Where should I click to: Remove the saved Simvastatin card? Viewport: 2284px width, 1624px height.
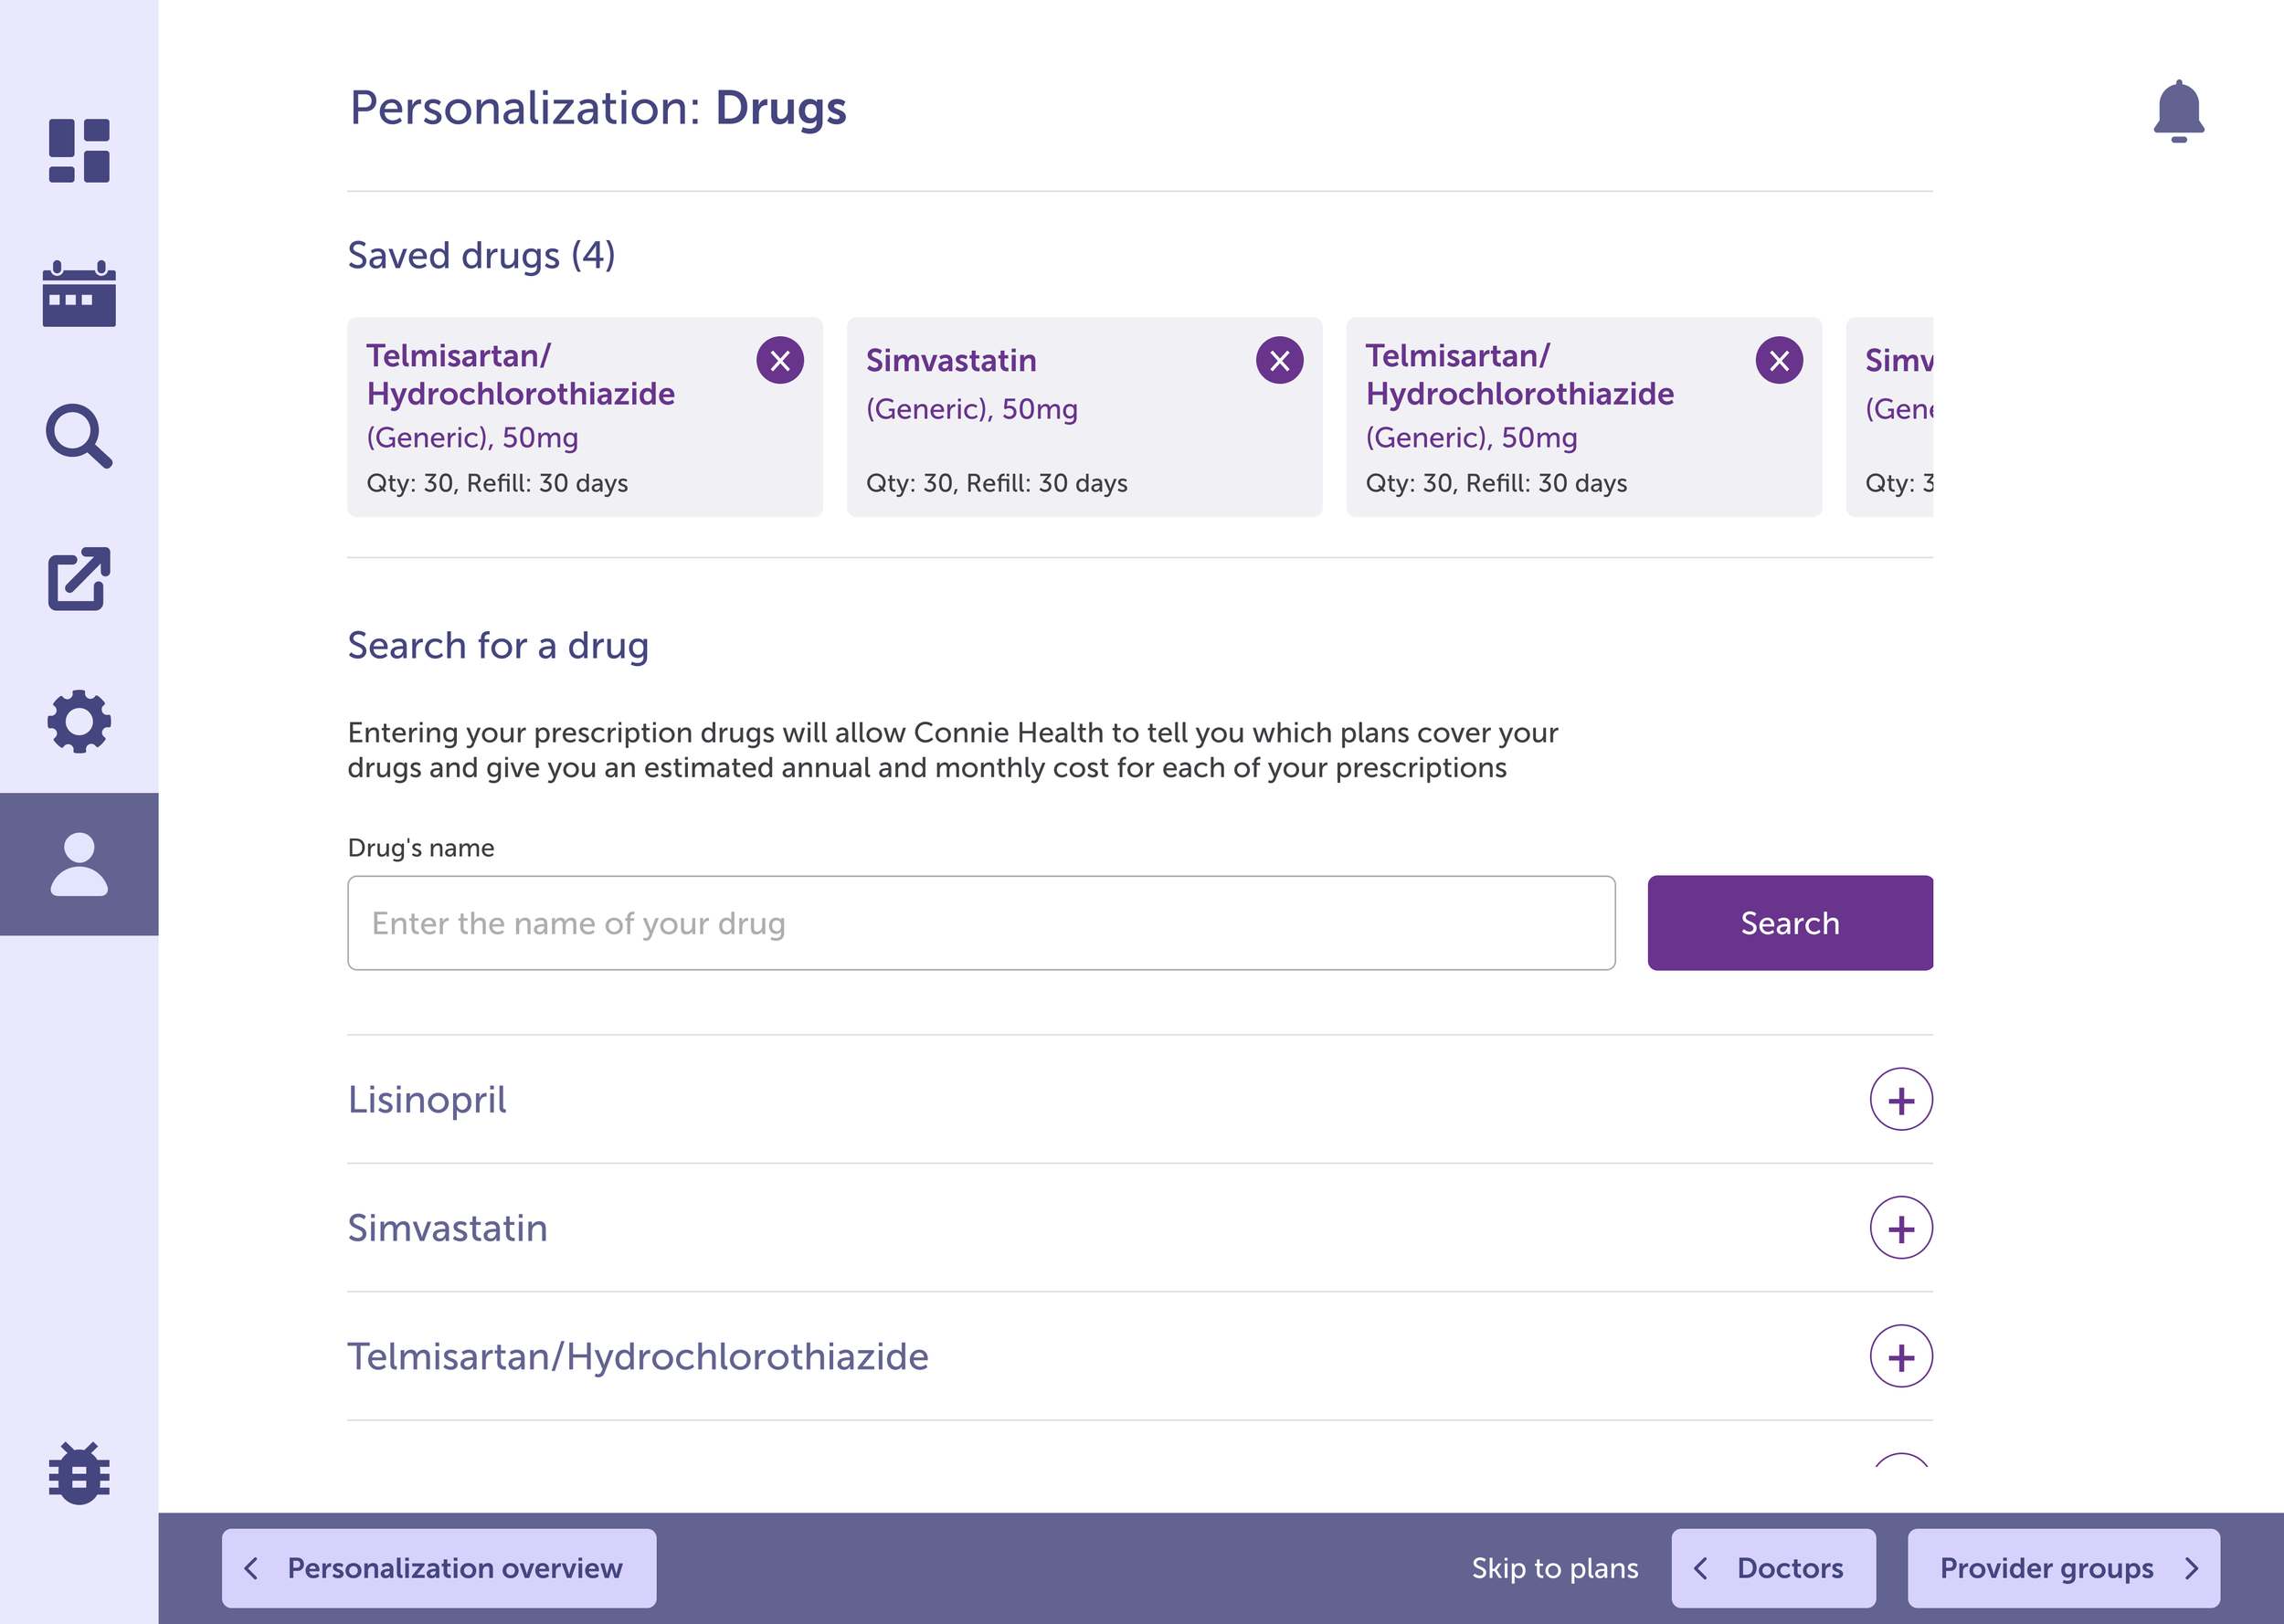[x=1279, y=361]
